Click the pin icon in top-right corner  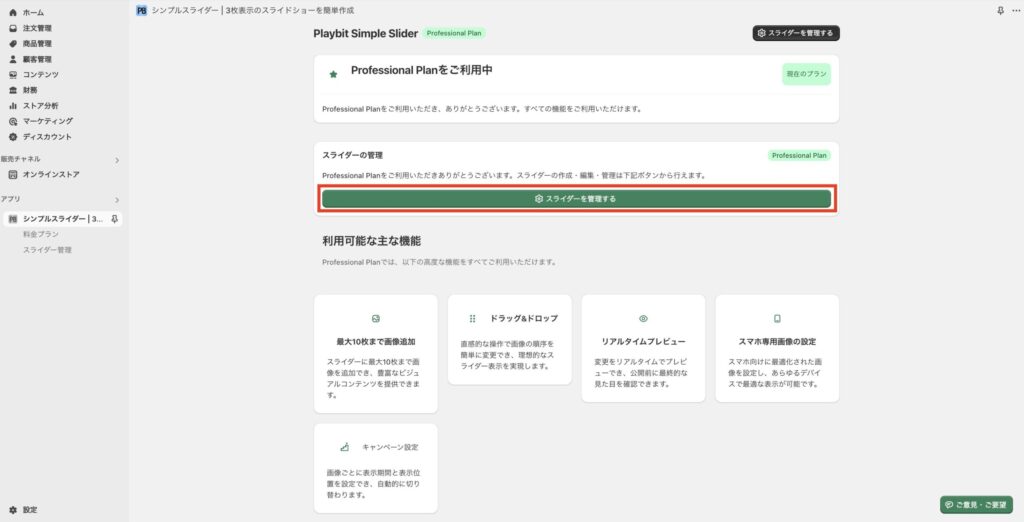(x=1000, y=10)
